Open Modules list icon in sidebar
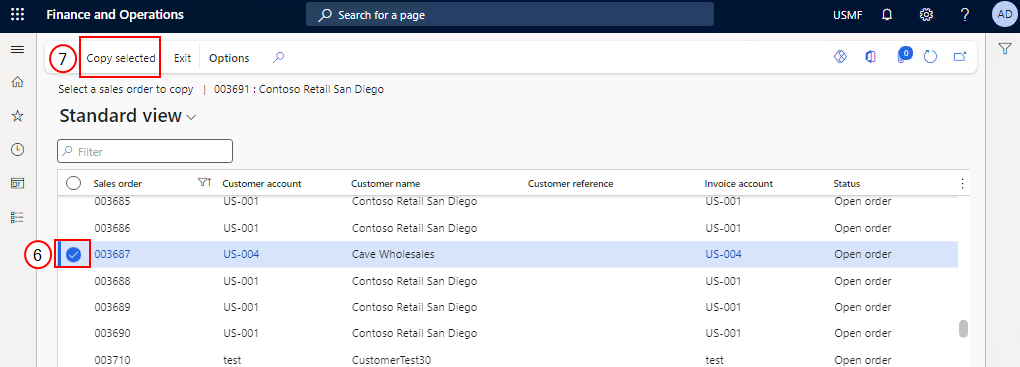The image size is (1020, 367). 18,217
